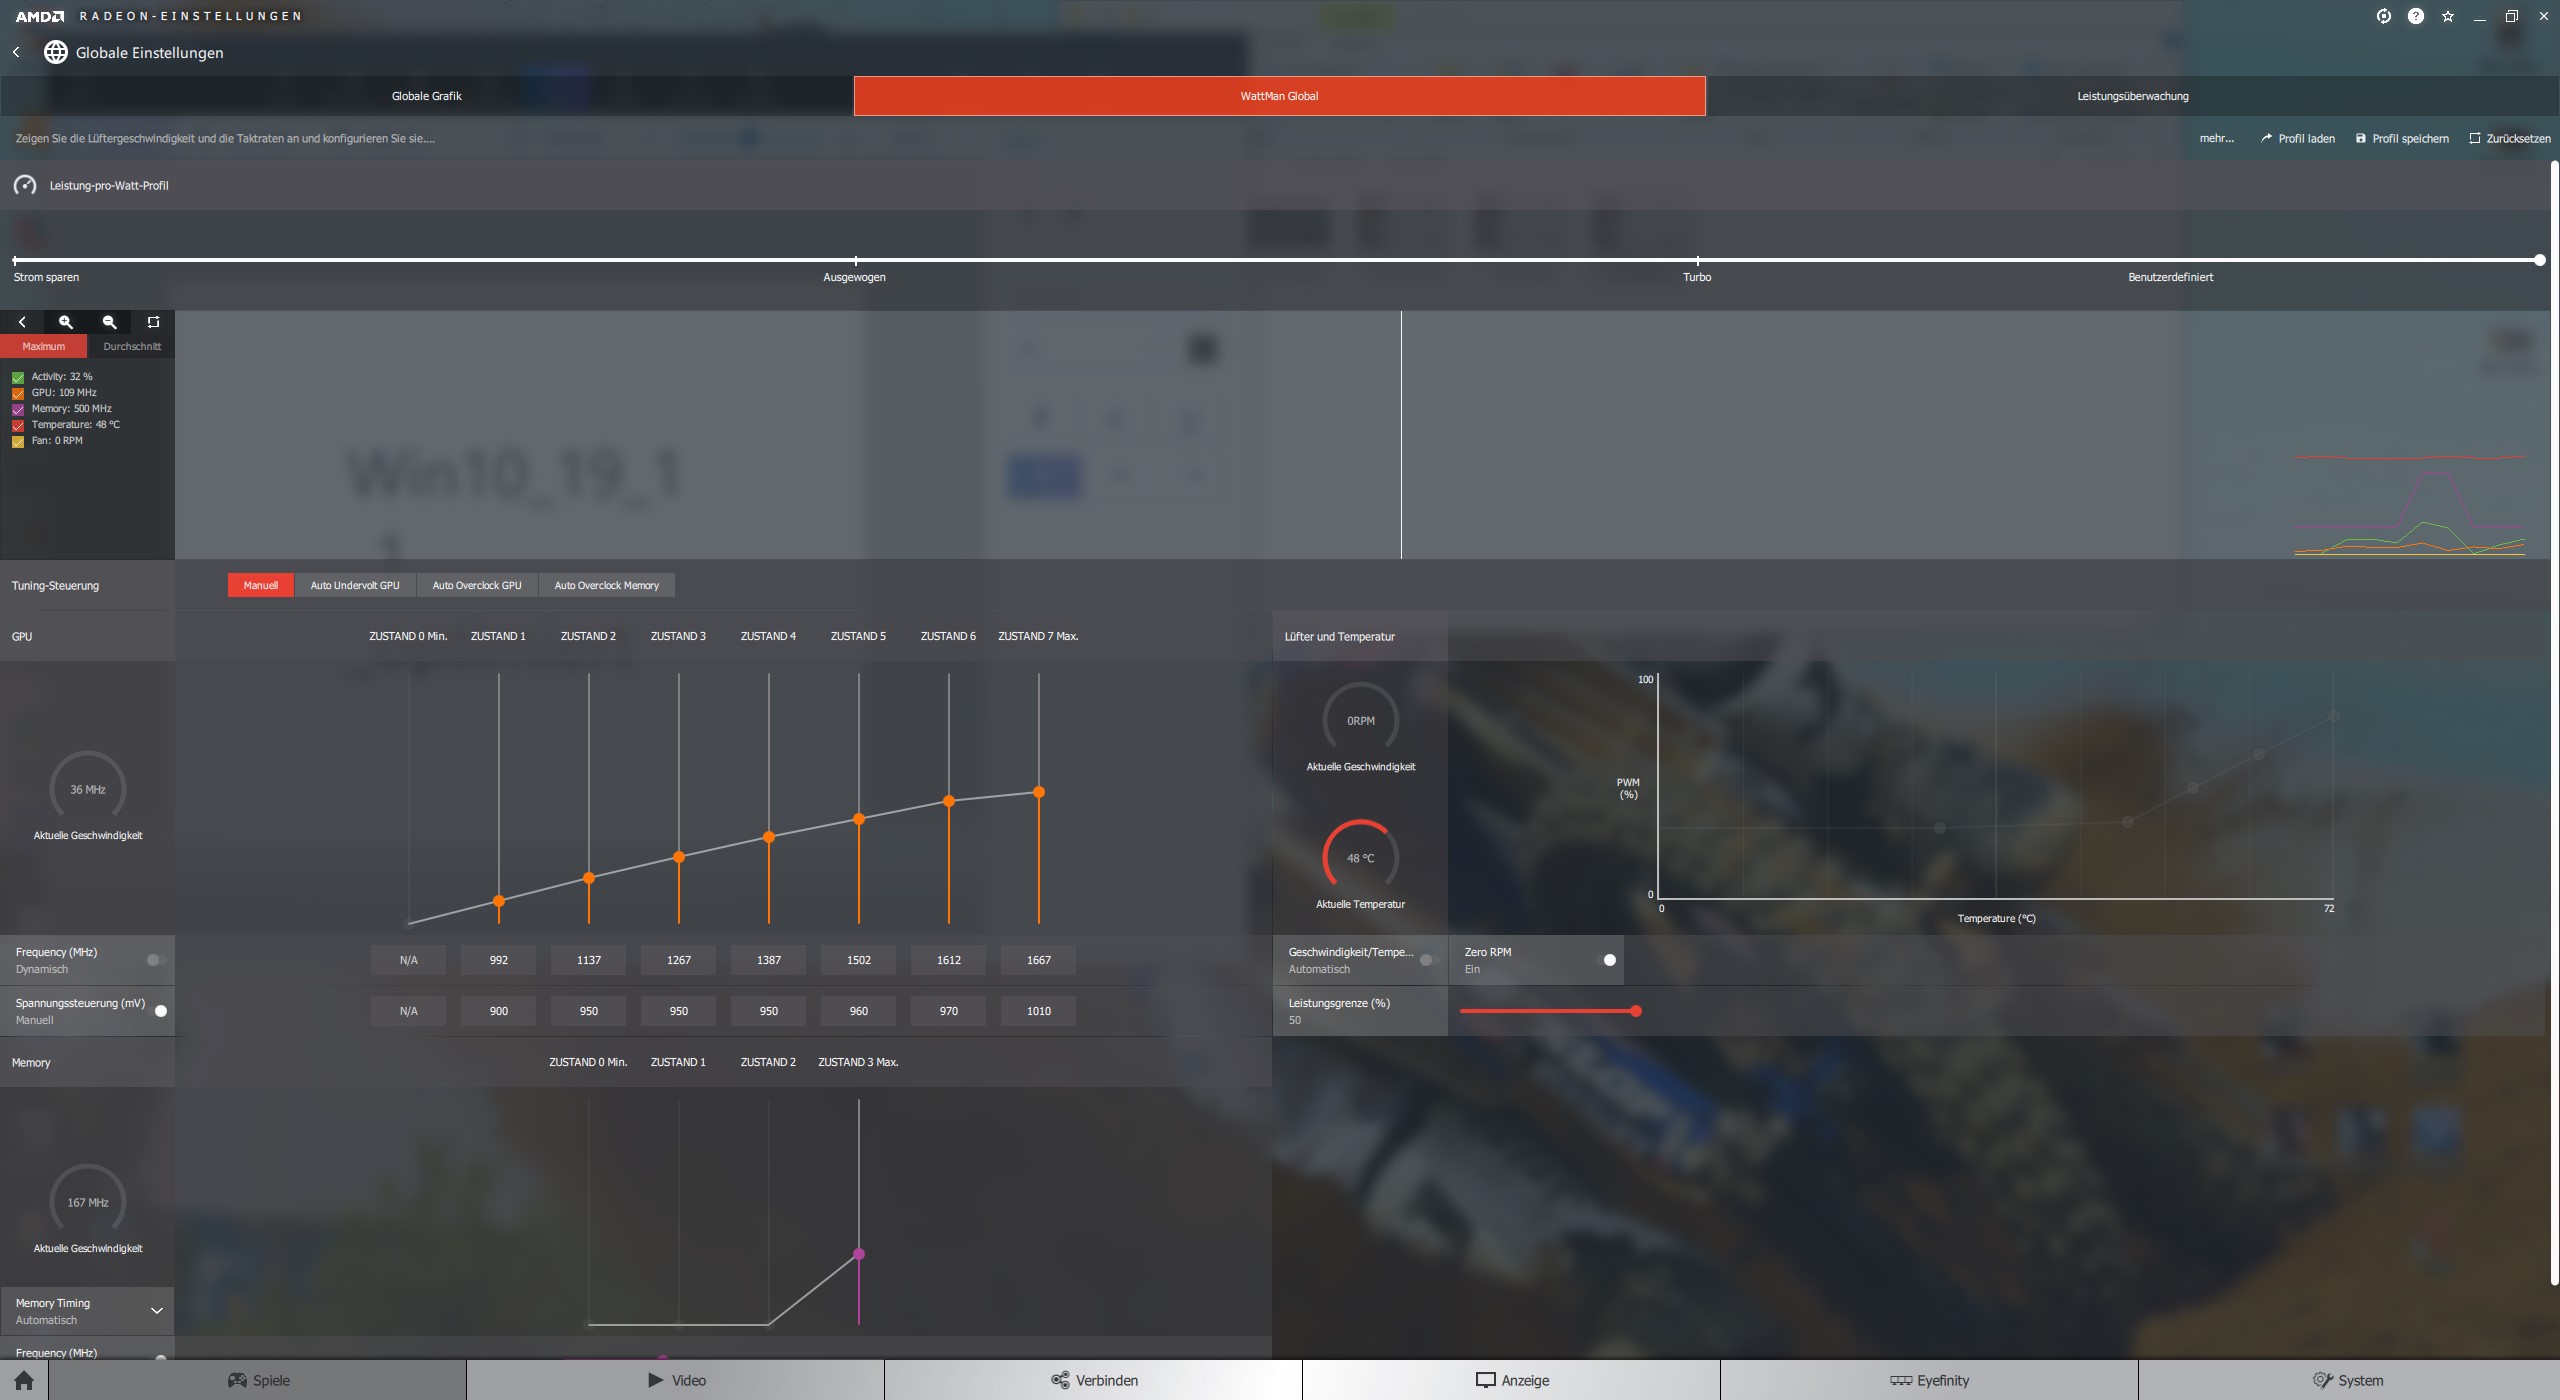Zoom out of the monitoring graph
The width and height of the screenshot is (2560, 1400).
110,322
